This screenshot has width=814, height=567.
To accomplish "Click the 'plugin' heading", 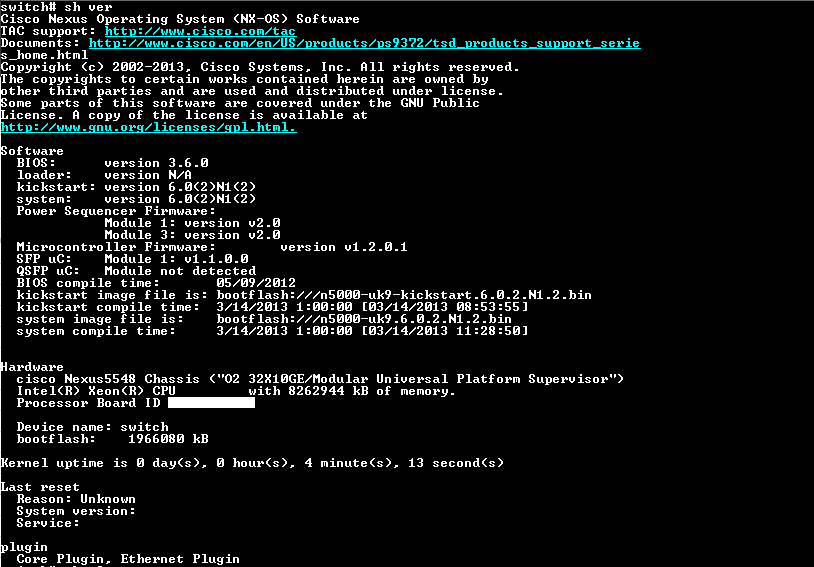I will (24, 547).
